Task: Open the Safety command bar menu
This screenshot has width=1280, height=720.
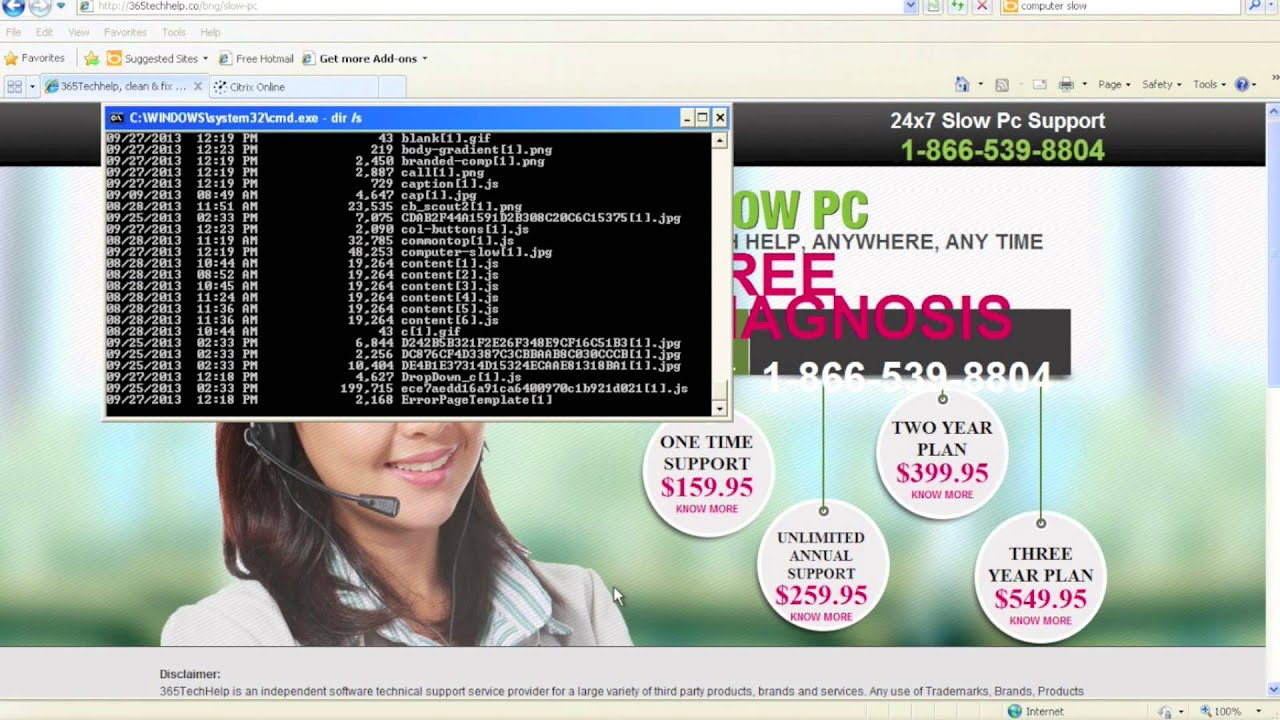Action: pos(1161,85)
